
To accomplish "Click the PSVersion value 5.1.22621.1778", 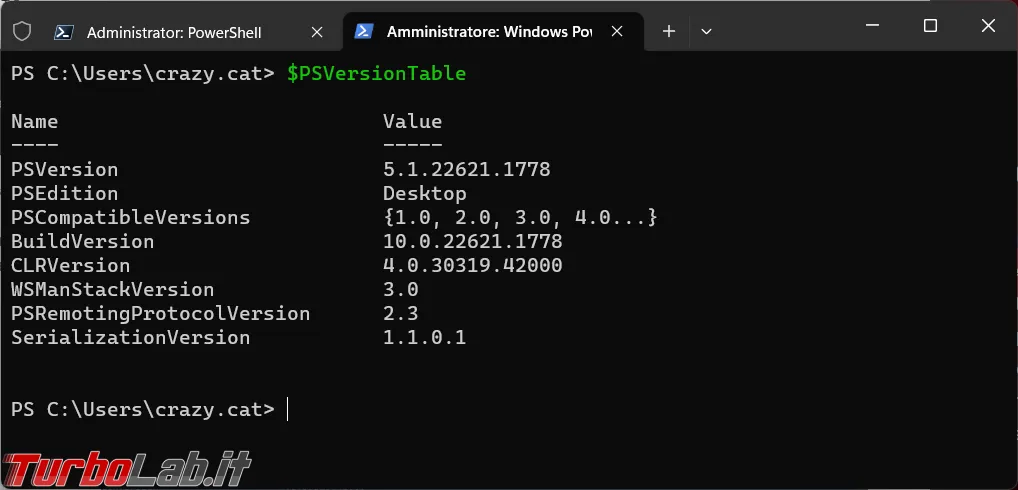I will pos(467,169).
